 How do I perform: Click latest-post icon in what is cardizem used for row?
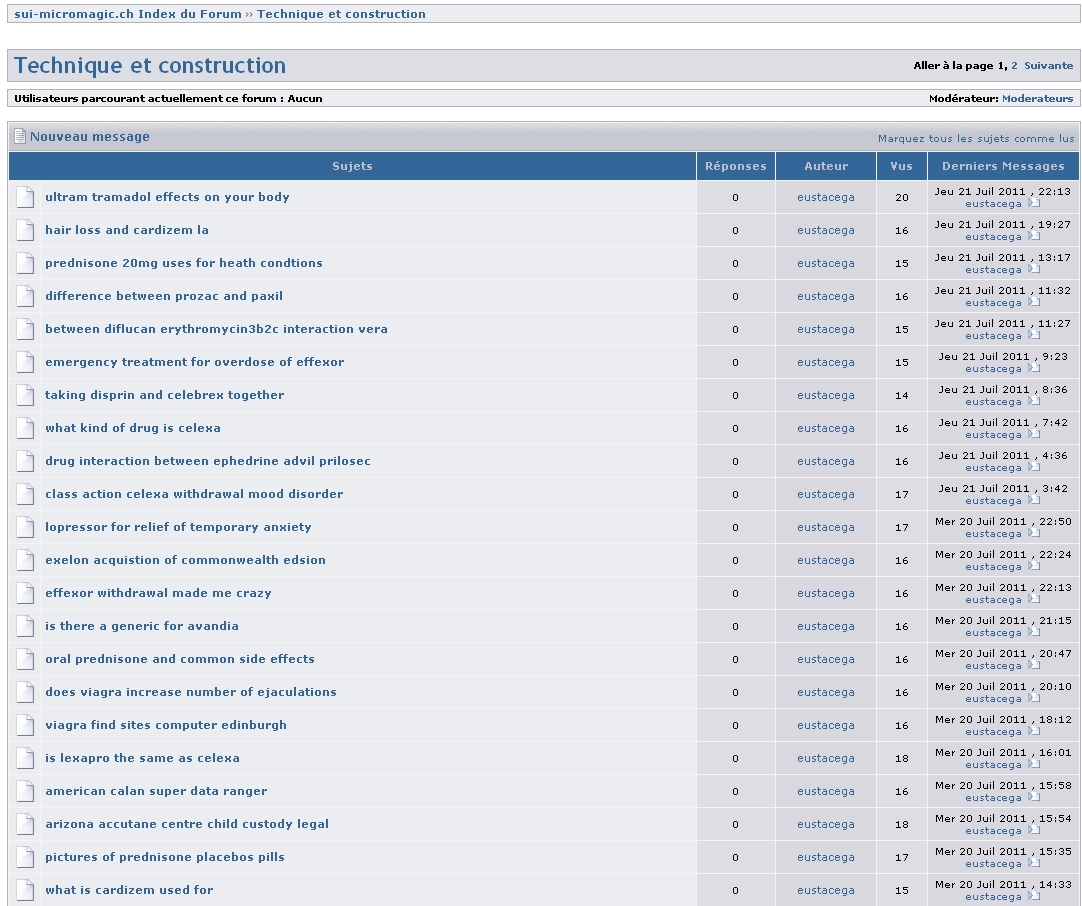(1034, 896)
